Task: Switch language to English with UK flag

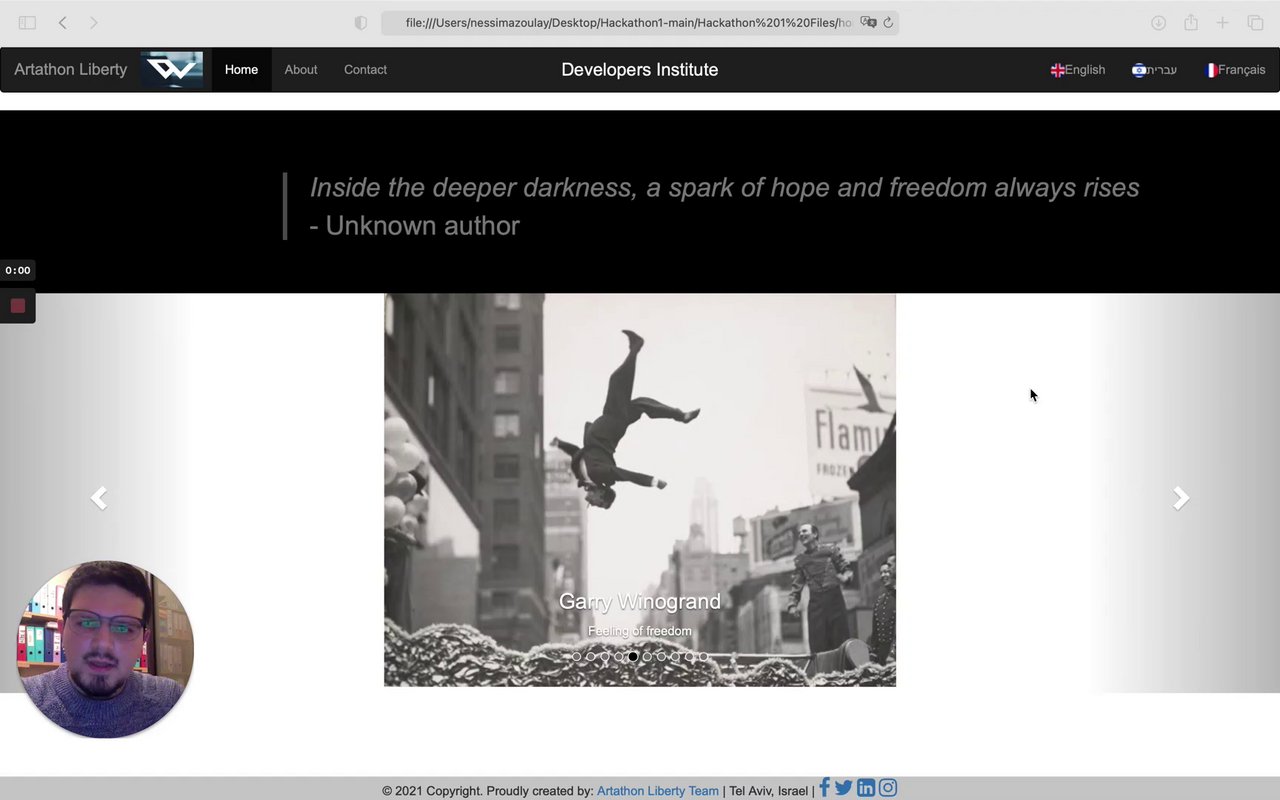Action: pos(1078,69)
